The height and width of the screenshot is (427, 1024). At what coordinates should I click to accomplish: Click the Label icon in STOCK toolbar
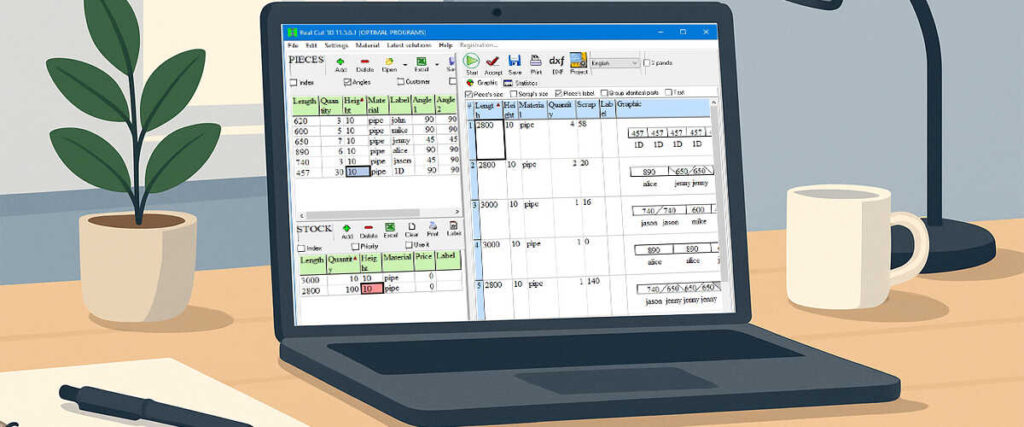pyautogui.click(x=453, y=226)
